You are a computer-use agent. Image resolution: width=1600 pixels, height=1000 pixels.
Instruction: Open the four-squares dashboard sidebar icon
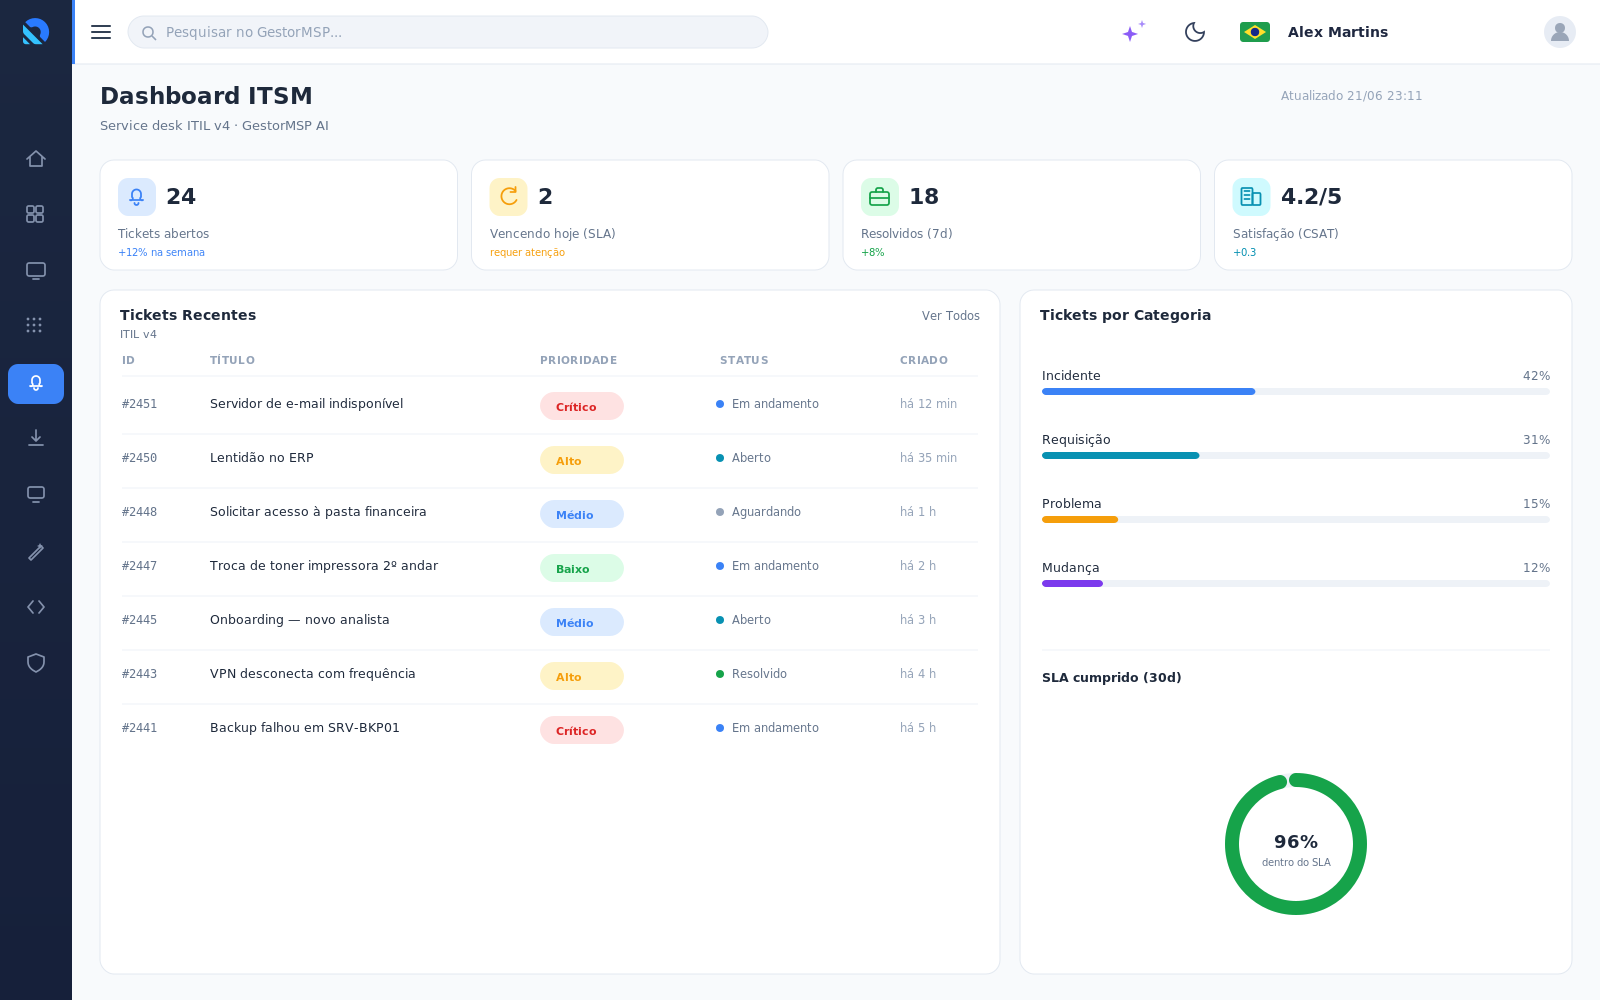pyautogui.click(x=36, y=214)
